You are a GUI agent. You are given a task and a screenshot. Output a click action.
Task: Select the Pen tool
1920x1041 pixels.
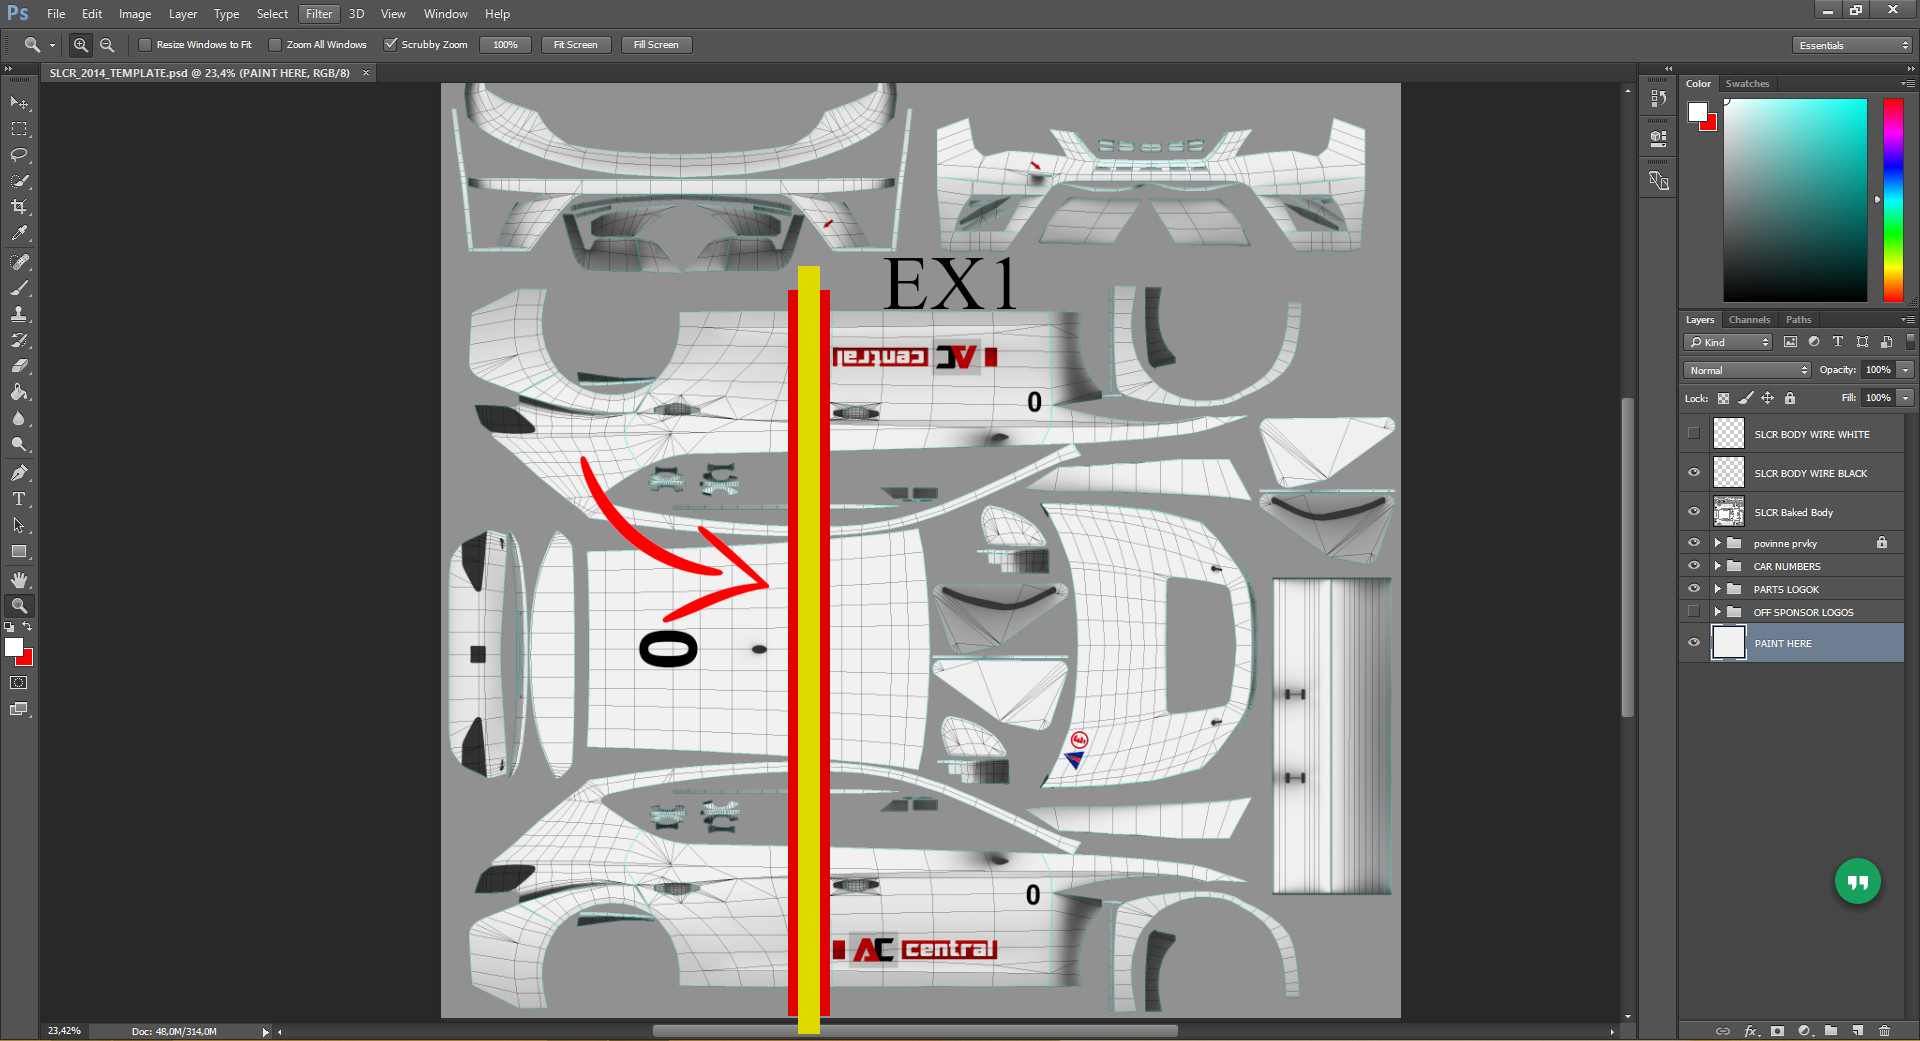point(19,473)
